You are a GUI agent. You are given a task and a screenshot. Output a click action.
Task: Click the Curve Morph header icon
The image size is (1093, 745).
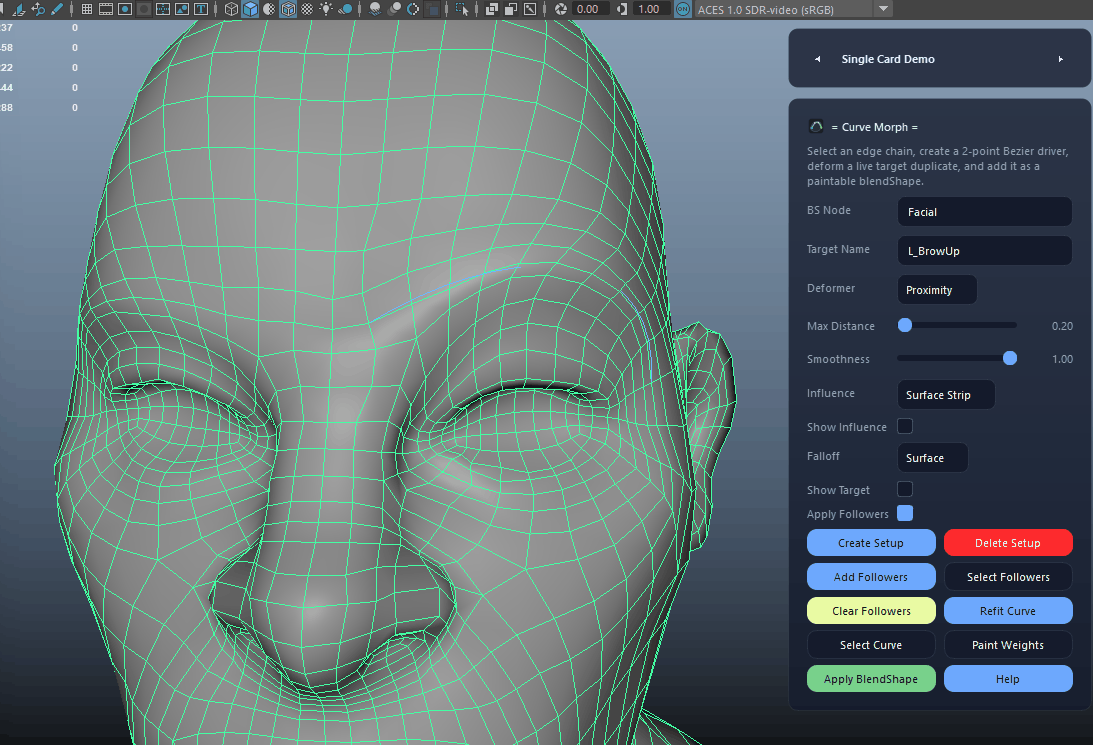pos(816,126)
